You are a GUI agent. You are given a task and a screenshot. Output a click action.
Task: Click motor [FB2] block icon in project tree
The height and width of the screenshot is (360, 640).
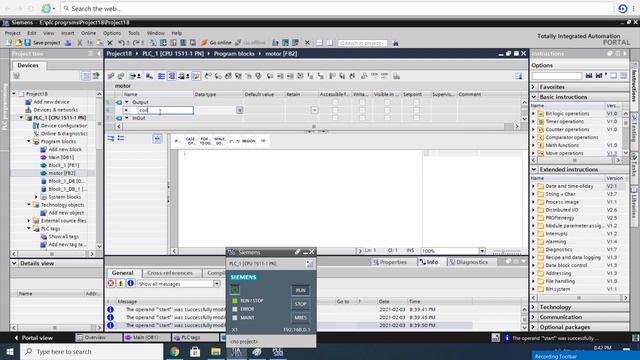43,173
